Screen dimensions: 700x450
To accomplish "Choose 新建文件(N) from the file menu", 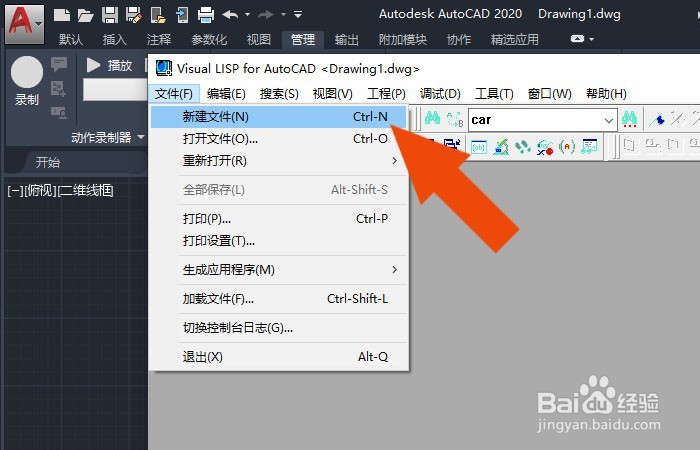I will (x=279, y=117).
